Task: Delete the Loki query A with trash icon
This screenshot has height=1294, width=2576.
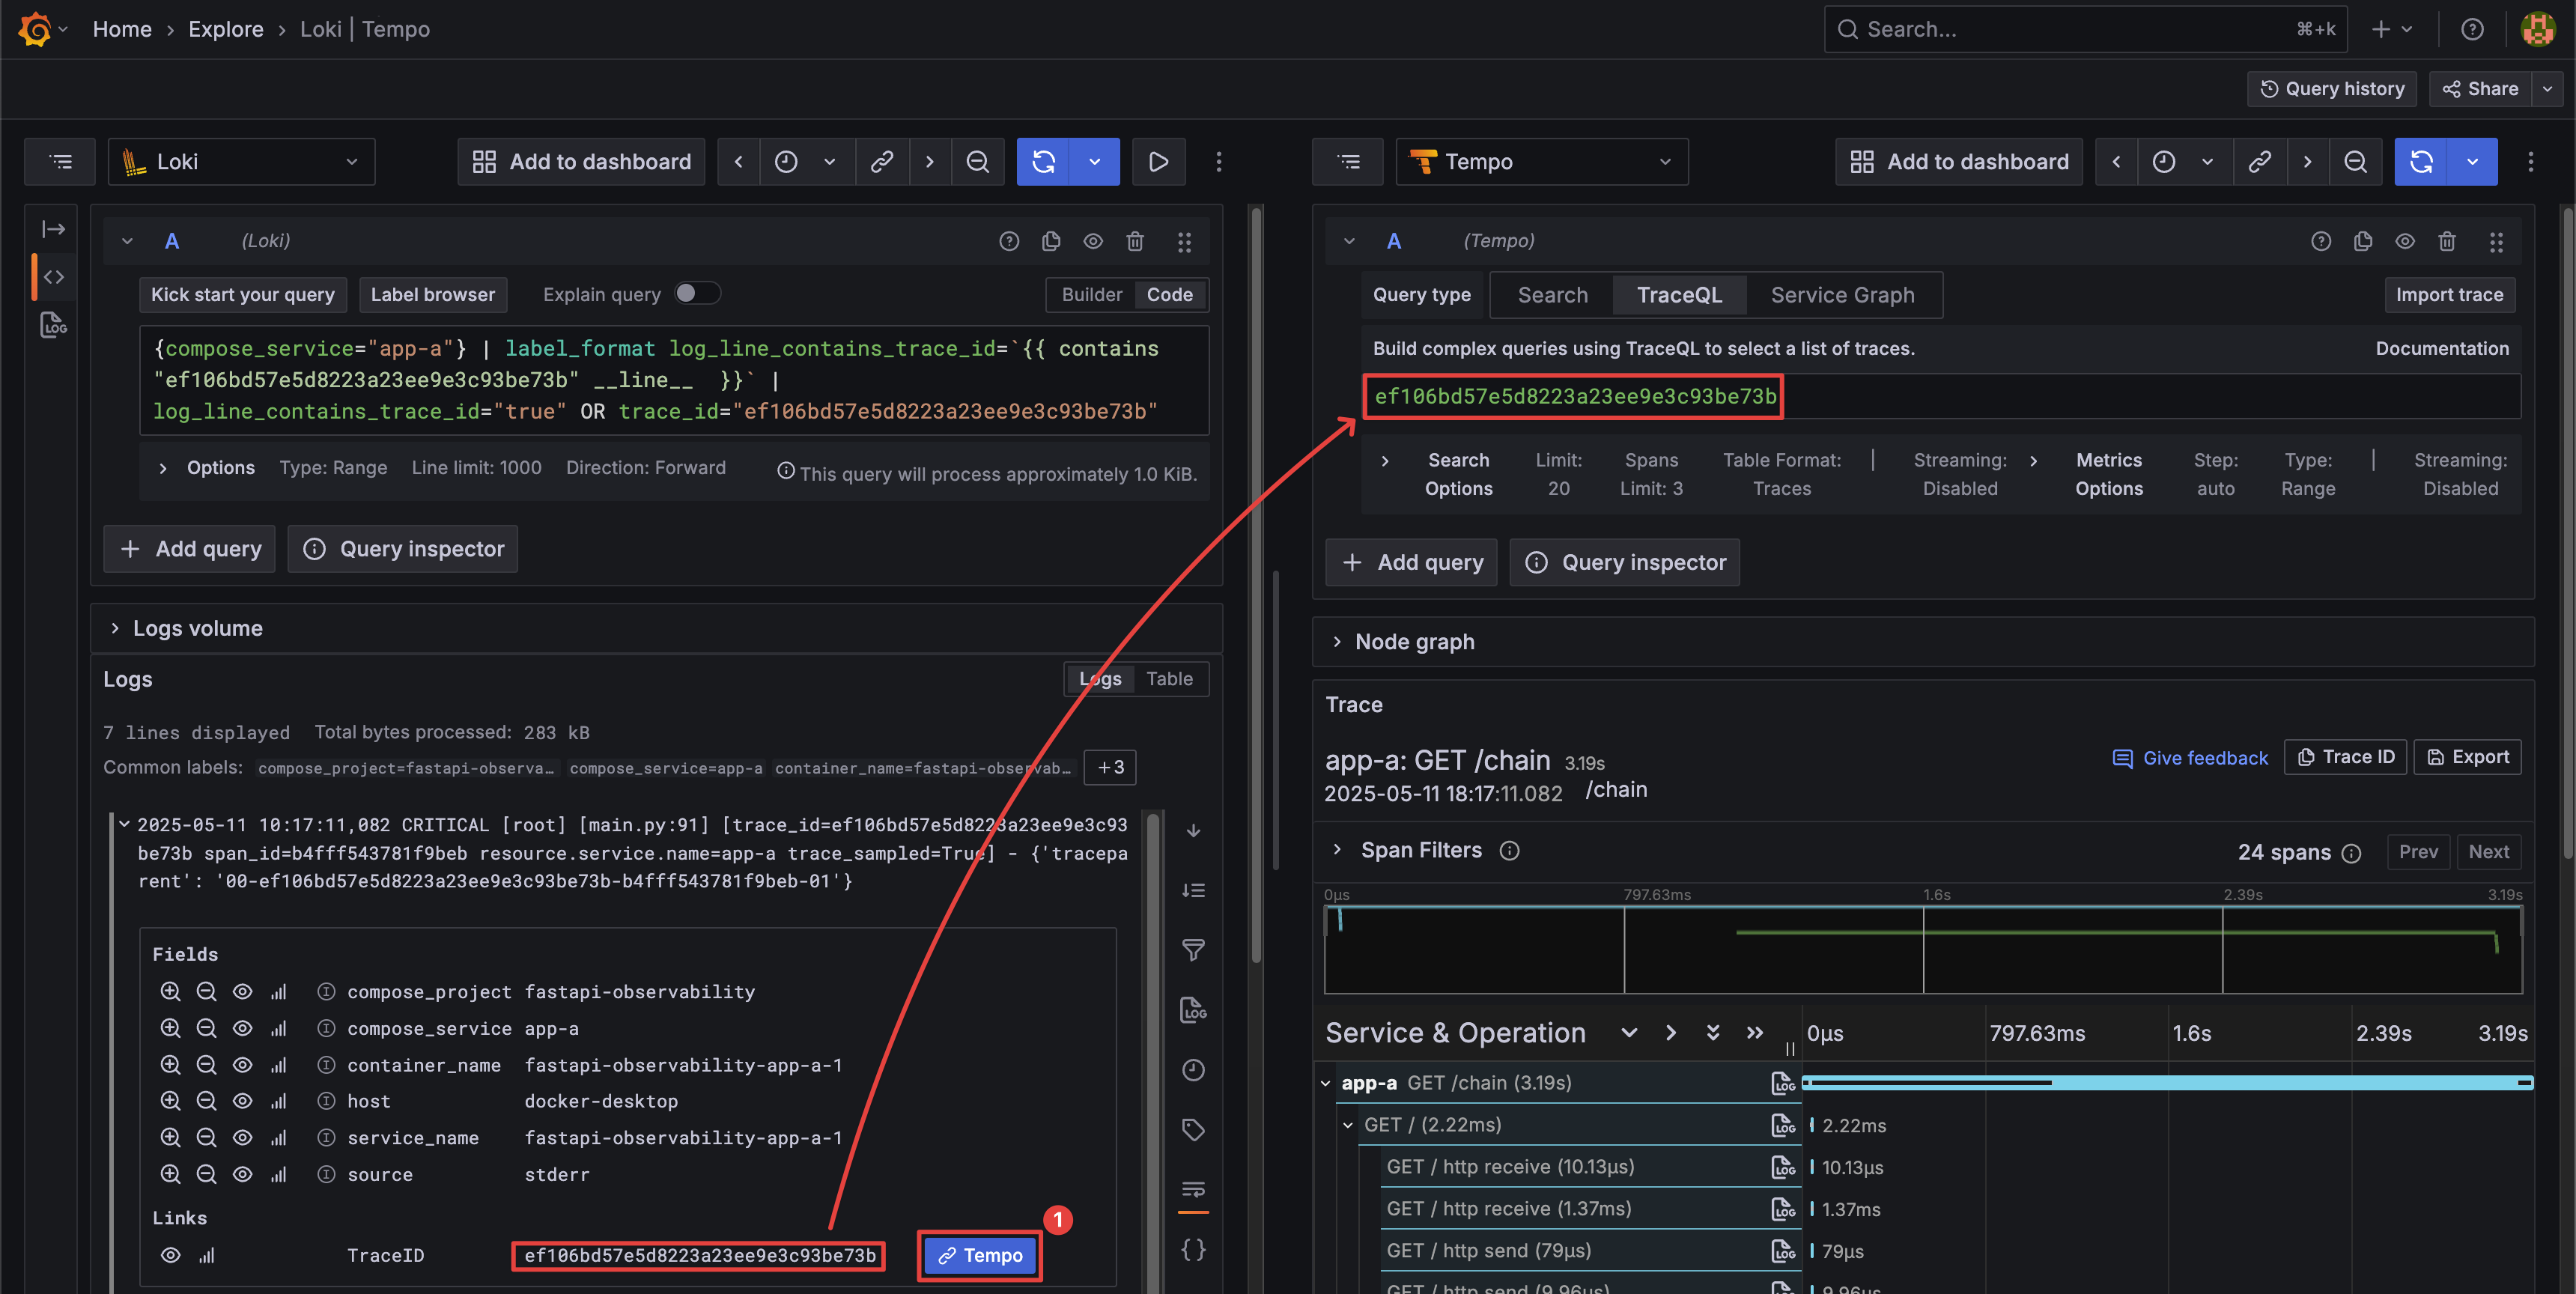Action: (x=1135, y=241)
